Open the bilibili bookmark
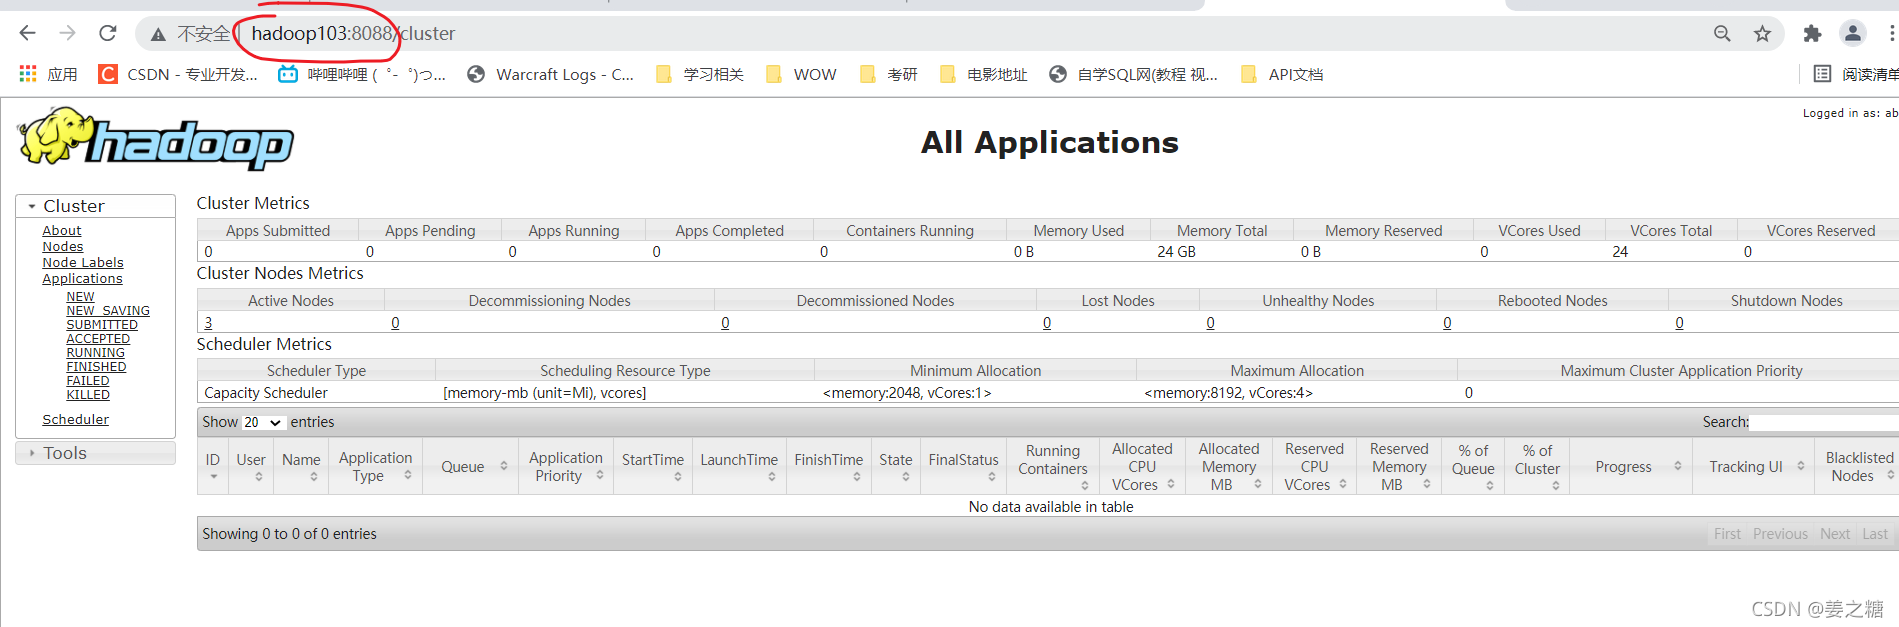This screenshot has width=1899, height=627. click(362, 74)
